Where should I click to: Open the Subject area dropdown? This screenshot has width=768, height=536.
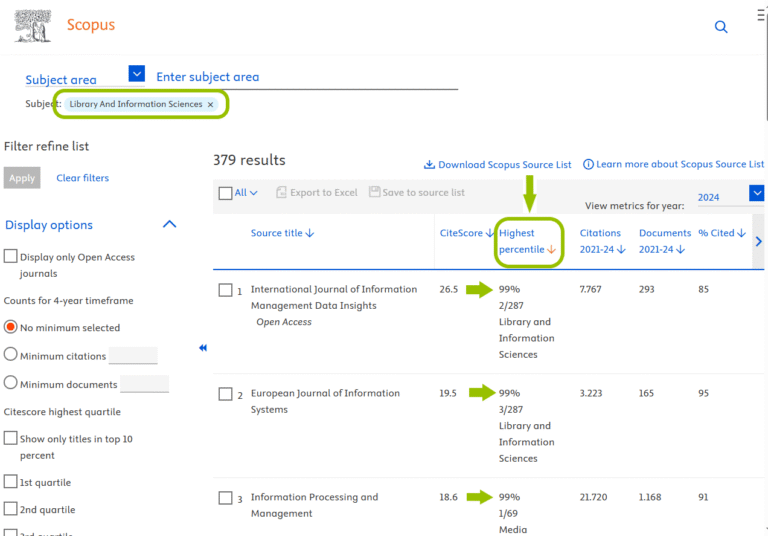pyautogui.click(x=137, y=73)
